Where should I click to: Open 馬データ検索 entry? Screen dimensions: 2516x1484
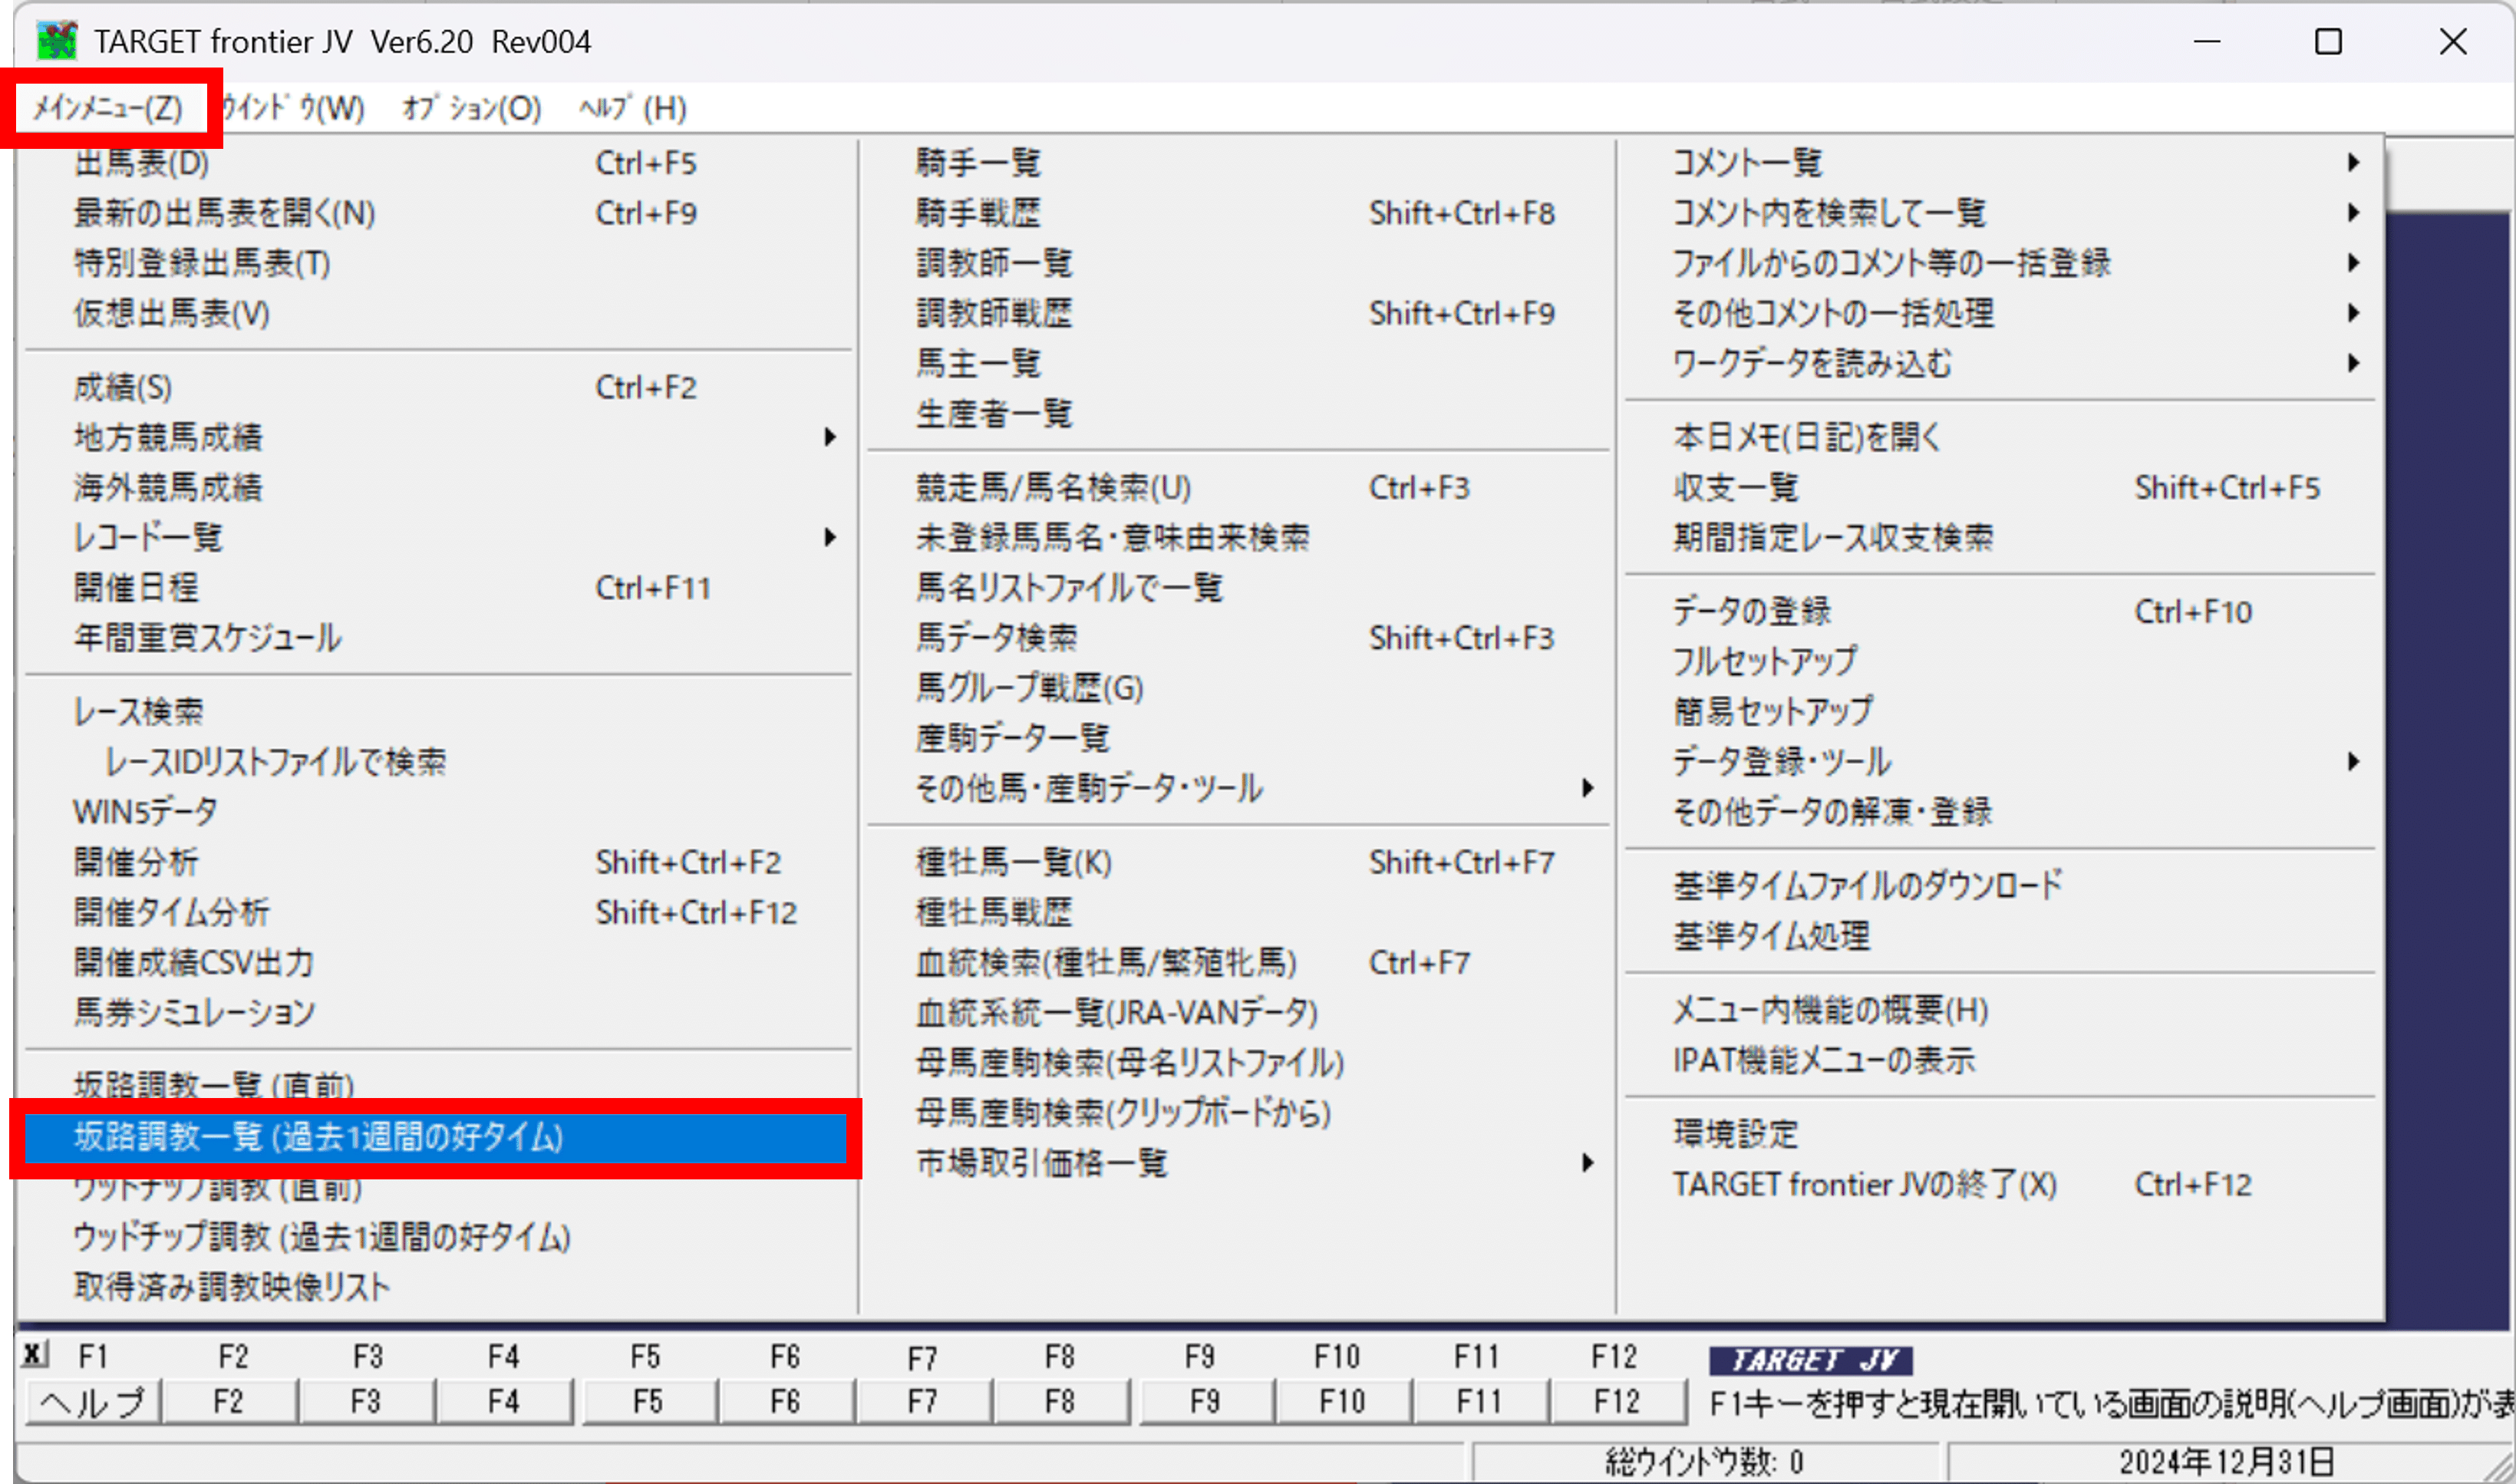[x=1238, y=637]
